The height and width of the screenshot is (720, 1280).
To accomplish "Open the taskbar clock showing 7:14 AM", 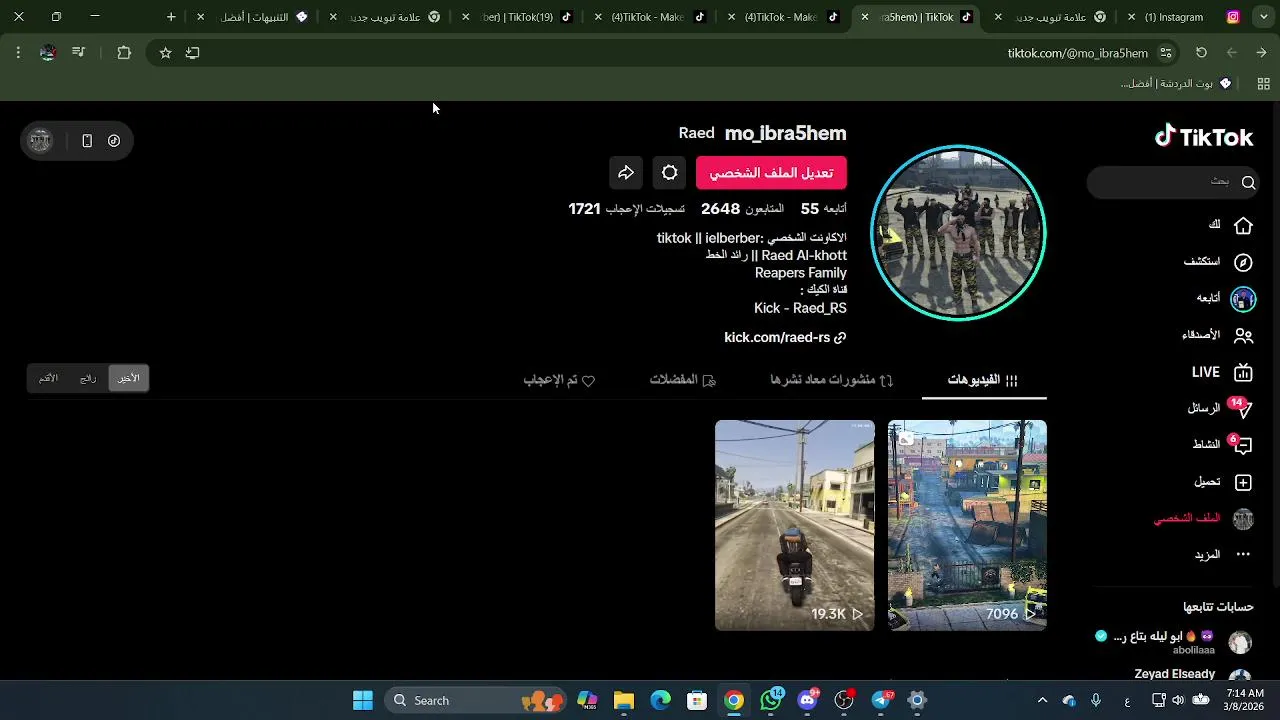I will (1244, 700).
